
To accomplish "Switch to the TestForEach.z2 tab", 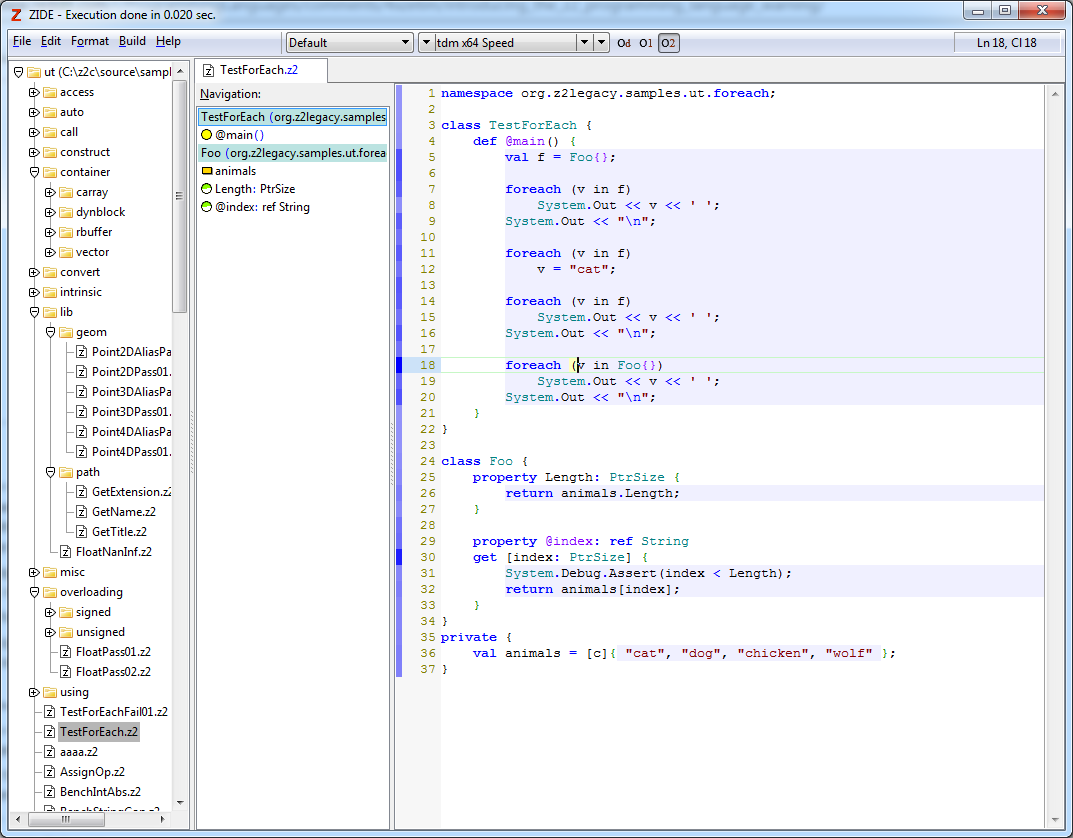I will point(260,70).
